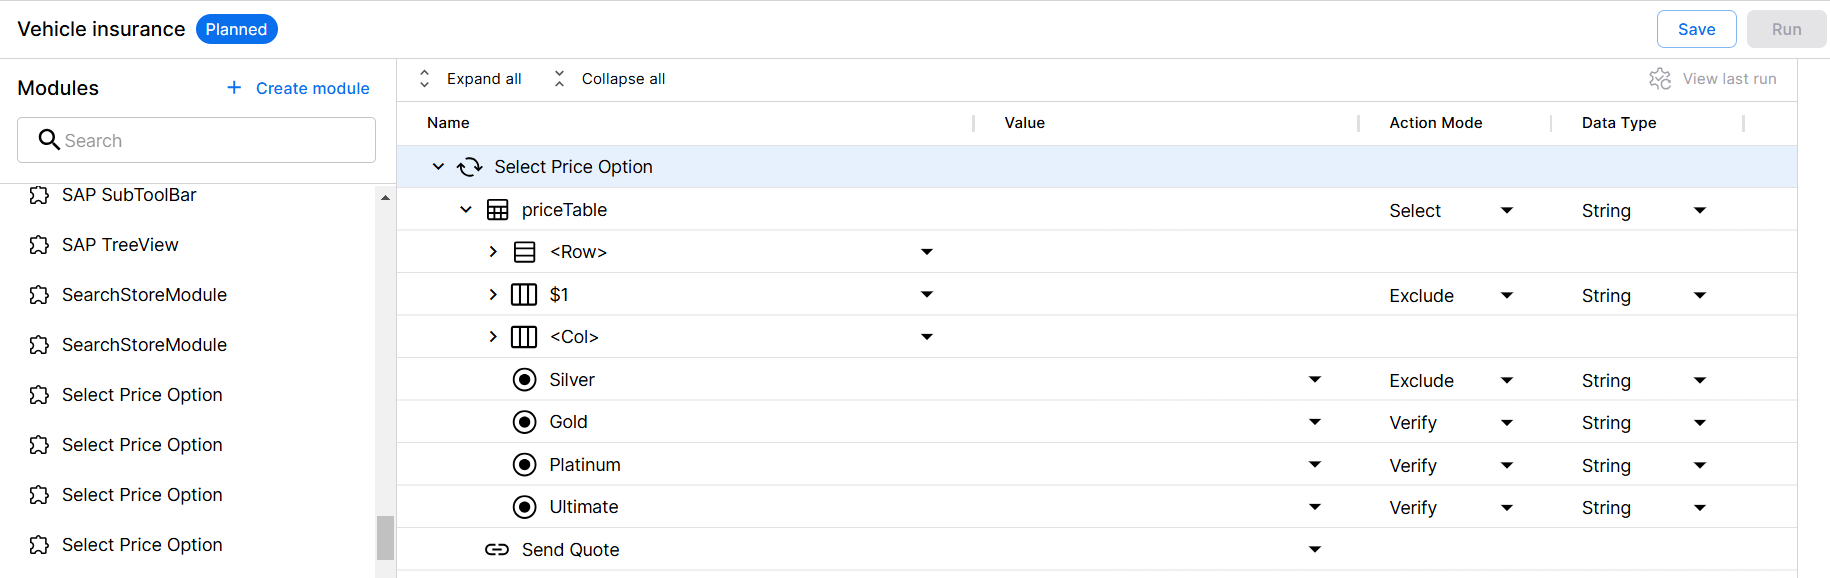Click the SAP TreeView module puzzle icon

[39, 245]
